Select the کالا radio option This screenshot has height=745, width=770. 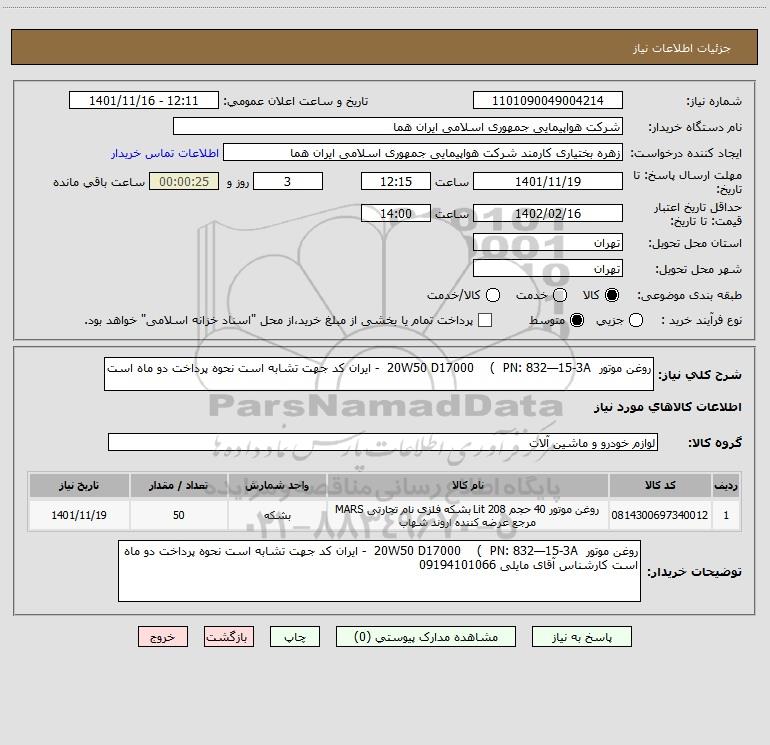[612, 295]
